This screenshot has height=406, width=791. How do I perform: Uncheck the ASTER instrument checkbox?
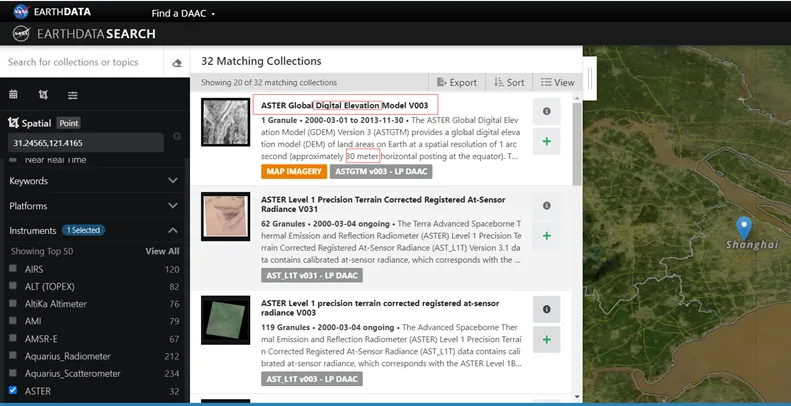click(x=13, y=390)
